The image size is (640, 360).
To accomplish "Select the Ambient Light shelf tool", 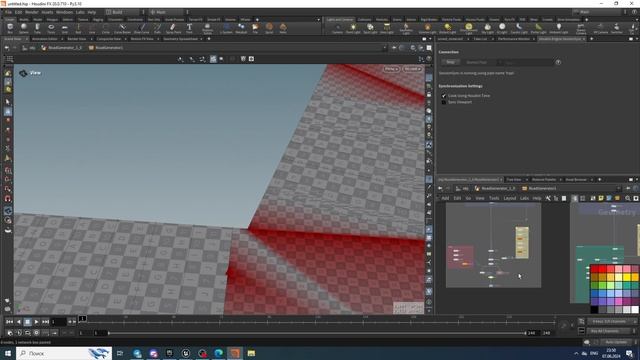I will tap(558, 28).
